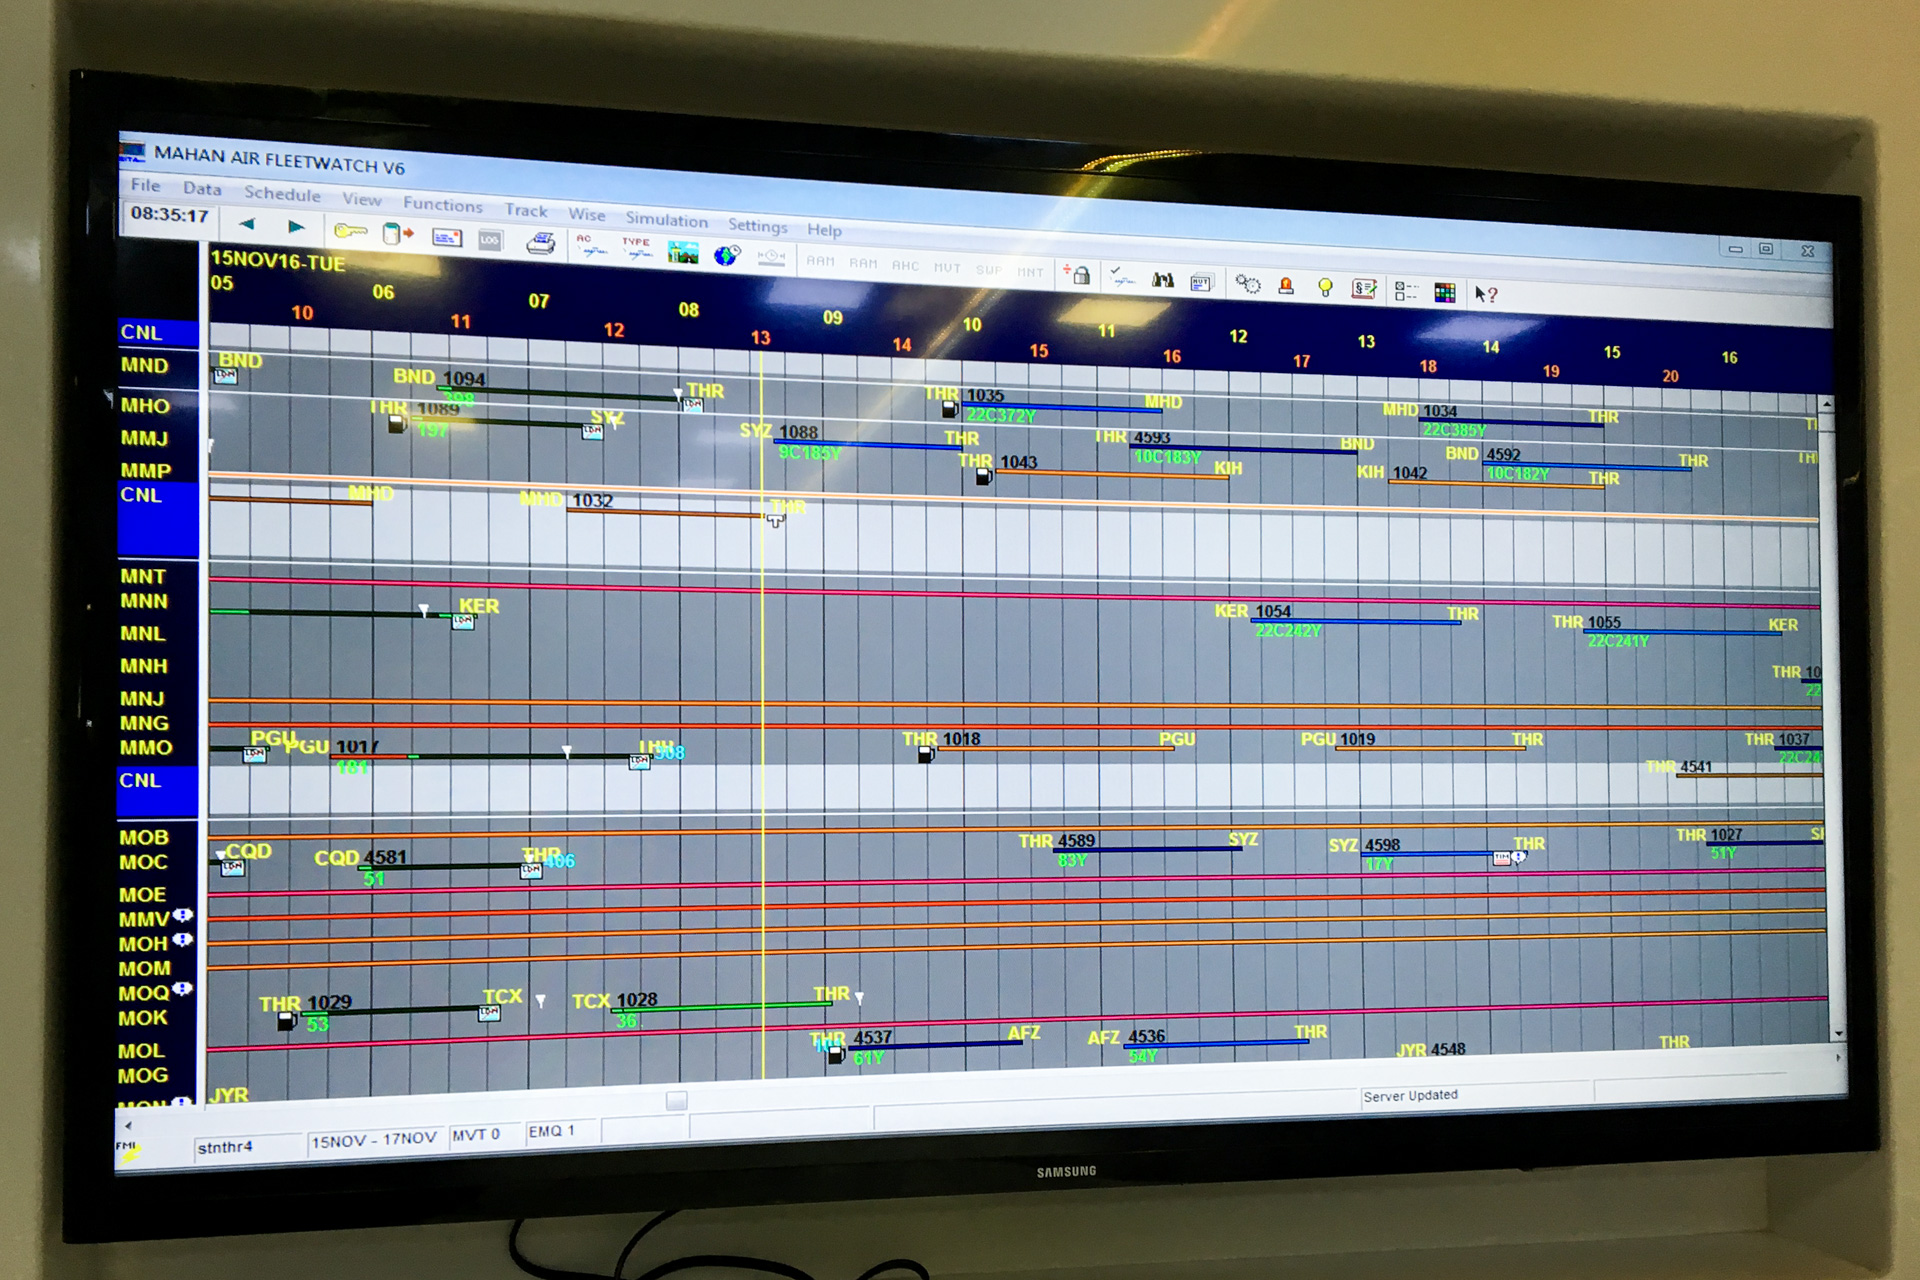The image size is (1920, 1280).
Task: Open the Simulation menu
Action: pyautogui.click(x=667, y=220)
